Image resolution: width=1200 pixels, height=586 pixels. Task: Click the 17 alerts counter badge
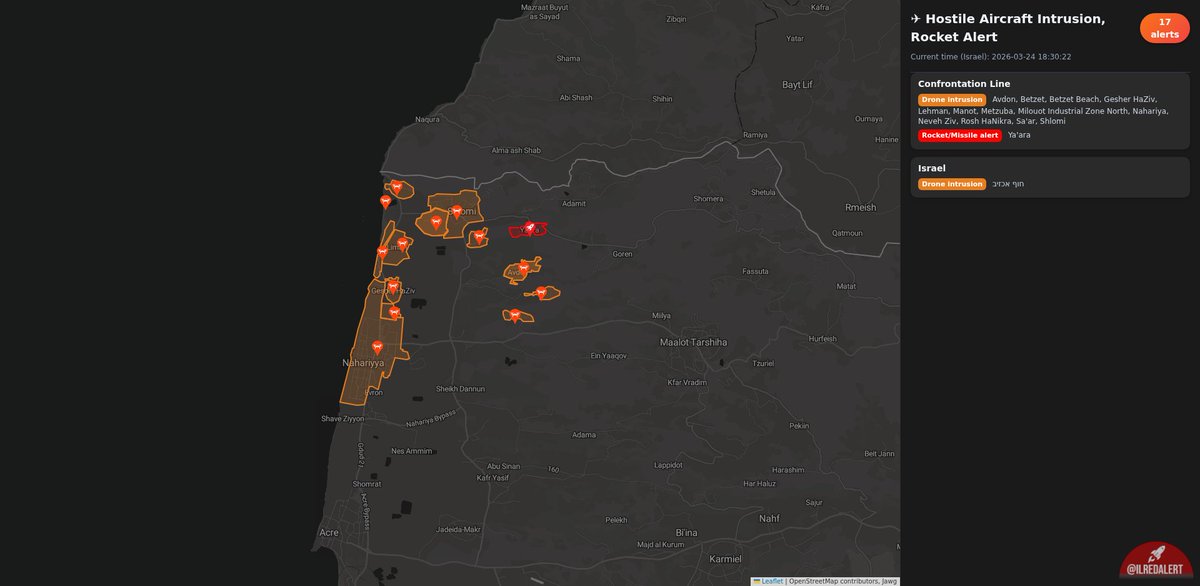[1164, 28]
